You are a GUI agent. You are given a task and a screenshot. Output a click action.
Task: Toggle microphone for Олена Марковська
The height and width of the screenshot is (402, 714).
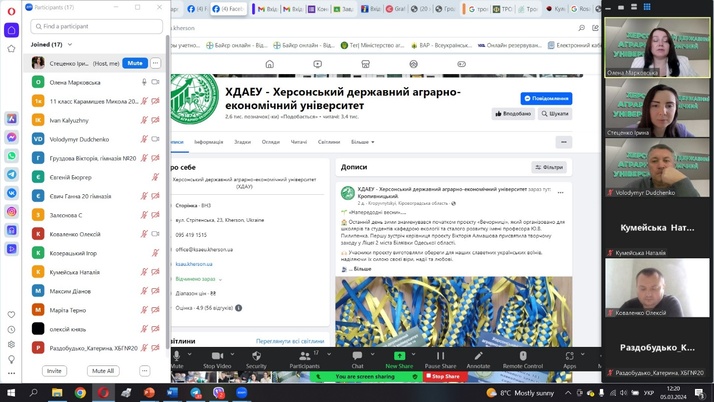[144, 82]
